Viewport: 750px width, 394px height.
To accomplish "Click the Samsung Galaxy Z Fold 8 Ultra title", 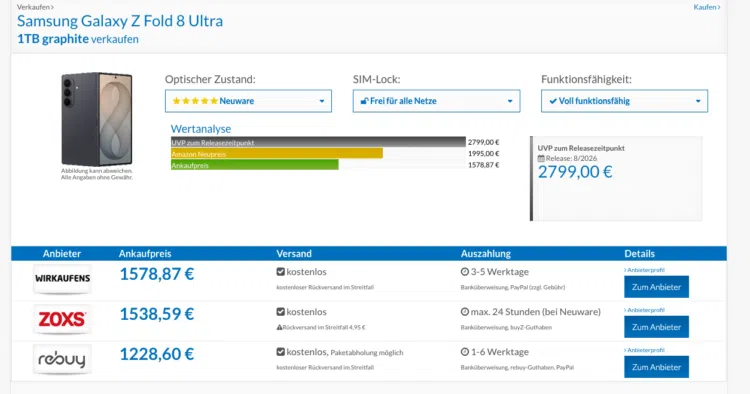I will 120,21.
